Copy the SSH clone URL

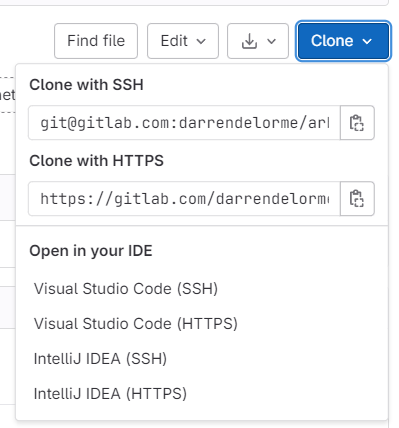pos(357,123)
